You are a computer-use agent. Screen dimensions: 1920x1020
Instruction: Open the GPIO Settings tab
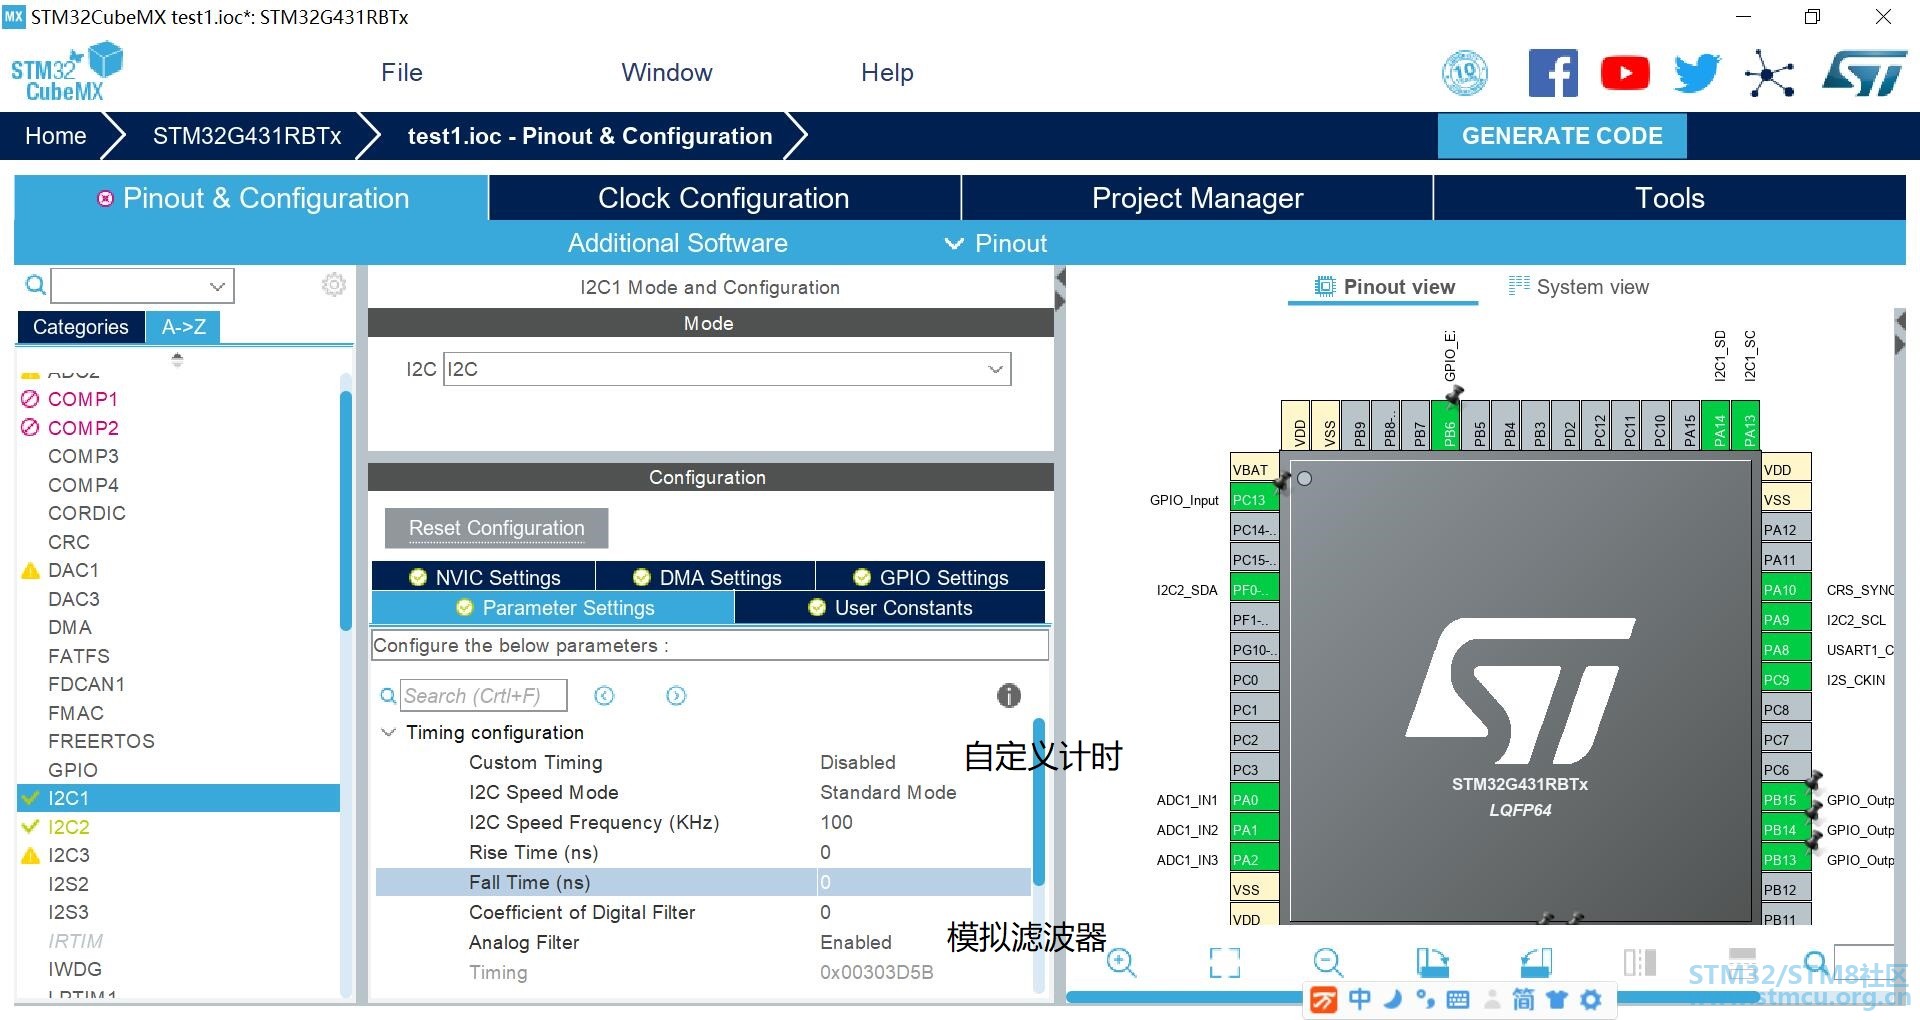click(931, 577)
